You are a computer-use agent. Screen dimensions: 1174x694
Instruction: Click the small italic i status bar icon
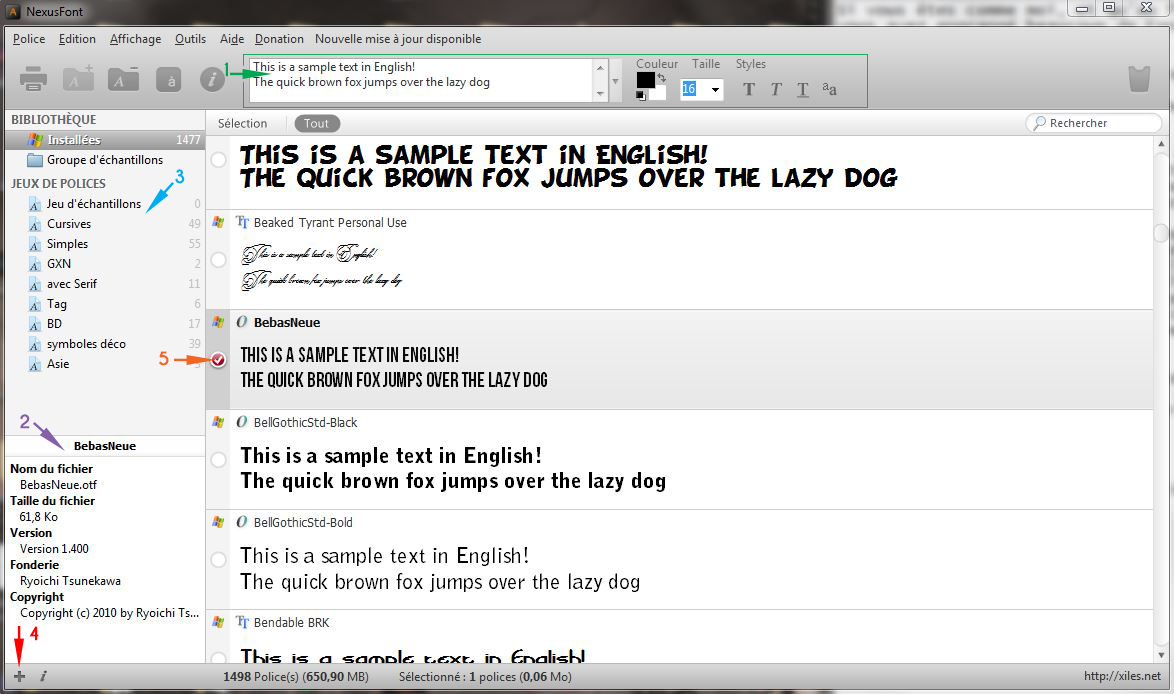(x=43, y=676)
